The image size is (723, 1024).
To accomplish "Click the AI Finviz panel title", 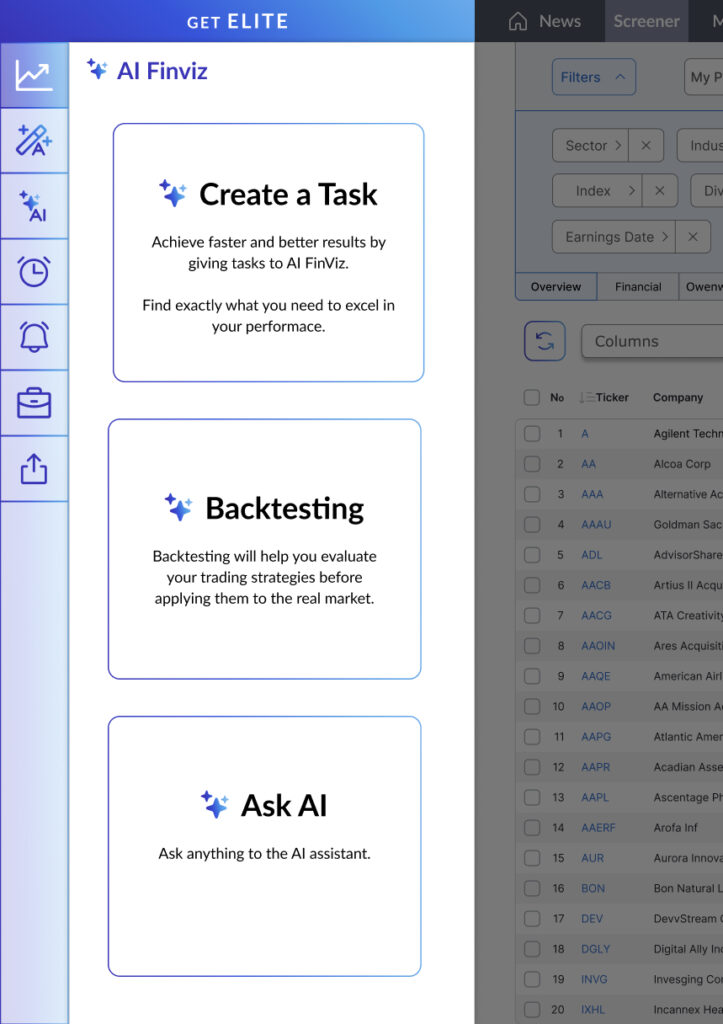I will pos(162,71).
